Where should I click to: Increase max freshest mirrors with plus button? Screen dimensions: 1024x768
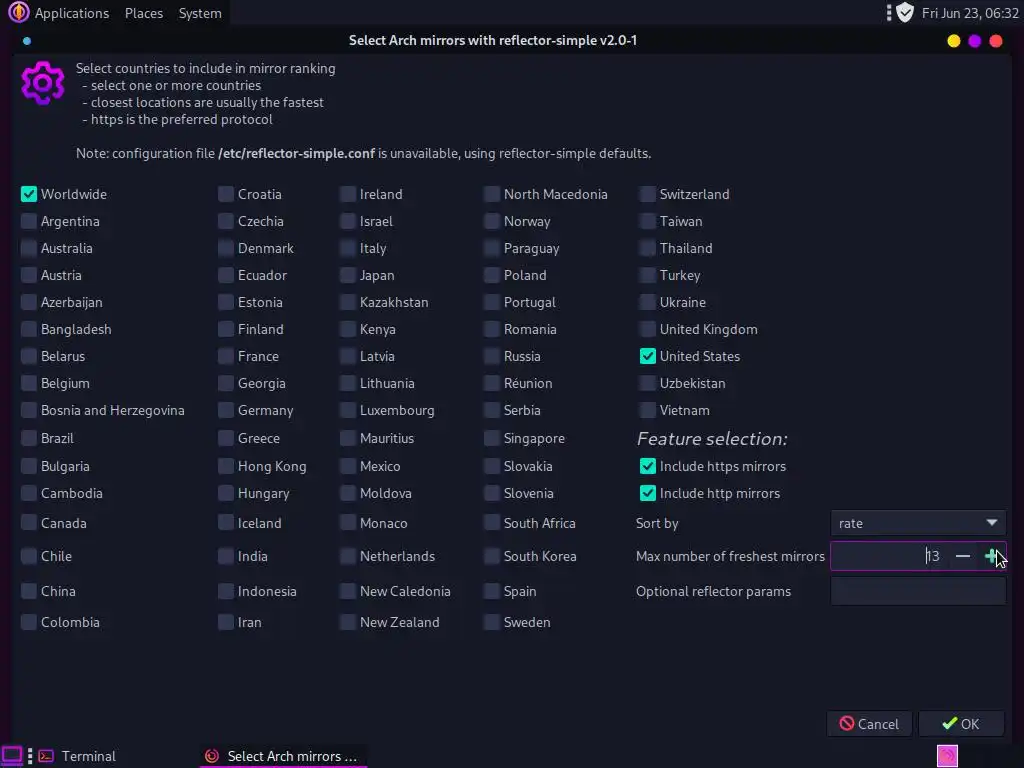[991, 556]
